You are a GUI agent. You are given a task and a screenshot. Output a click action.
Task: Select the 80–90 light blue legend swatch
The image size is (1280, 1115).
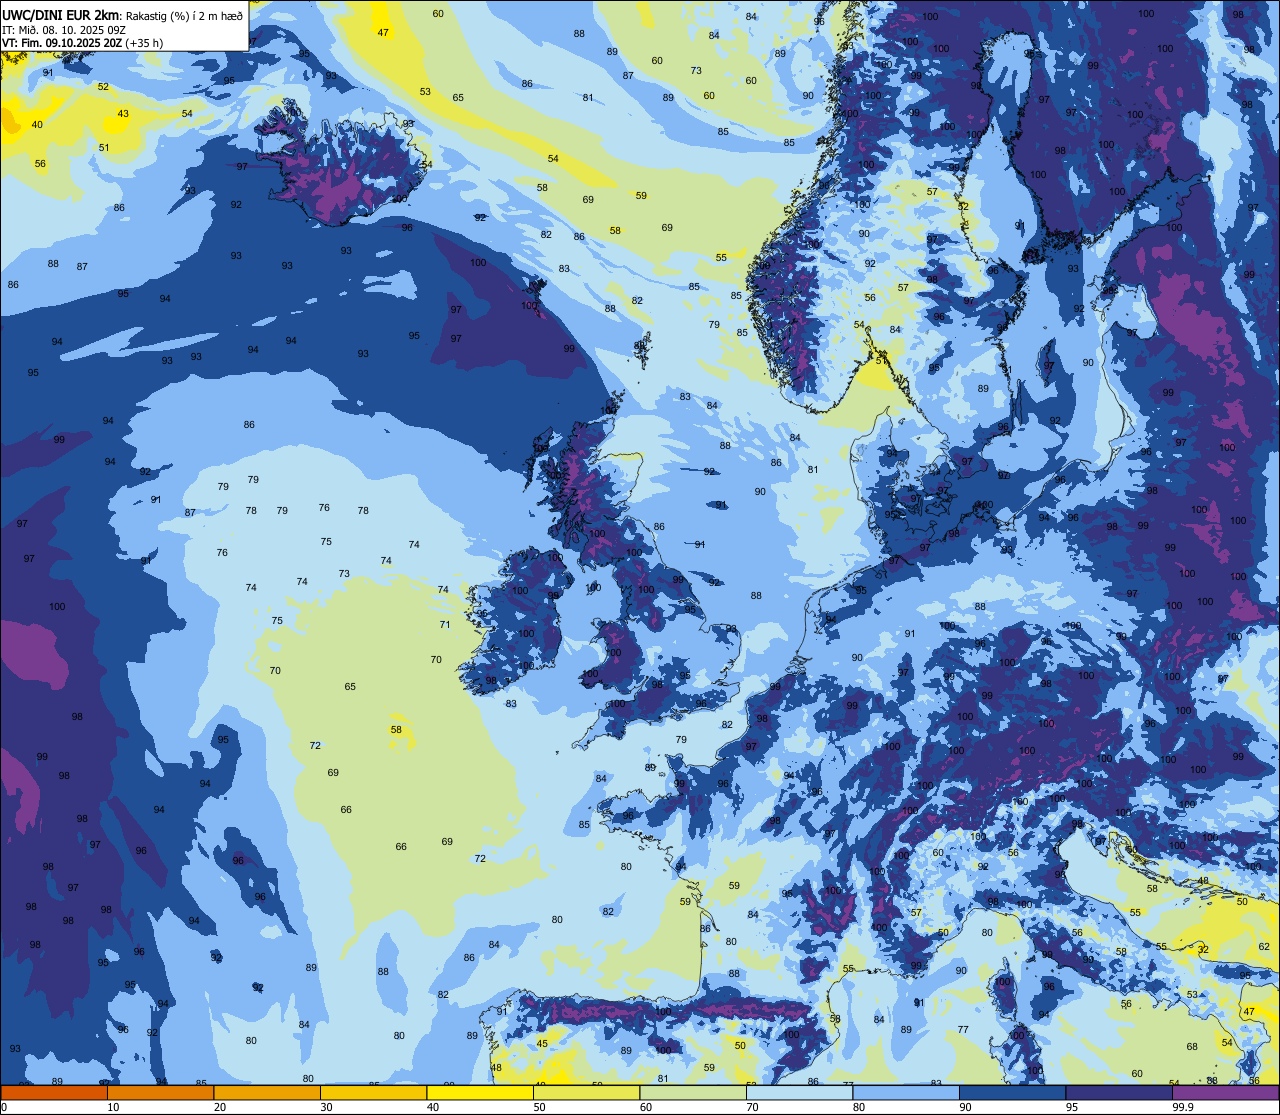tap(906, 1093)
